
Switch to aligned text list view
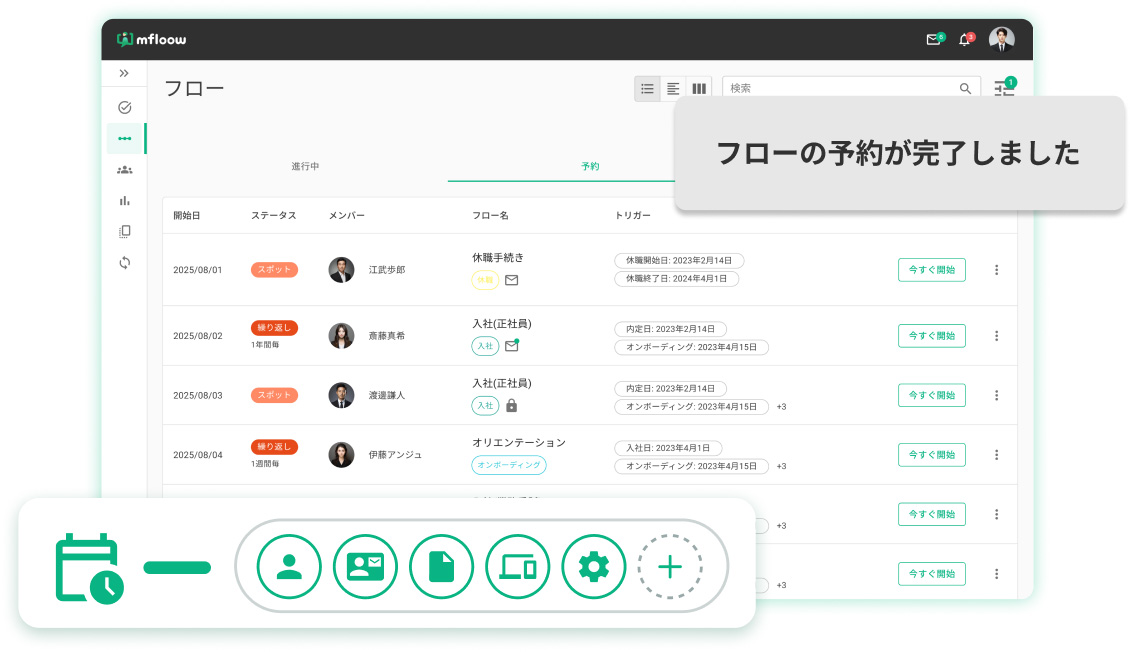673,89
